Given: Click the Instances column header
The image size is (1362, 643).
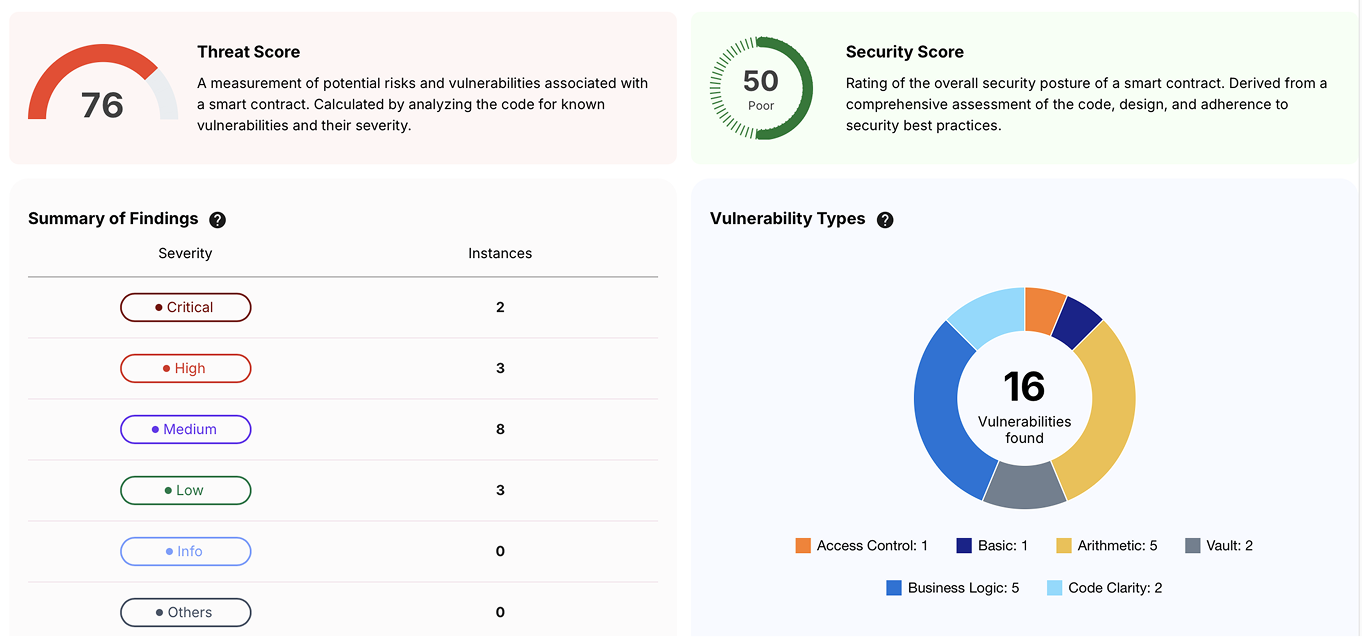Looking at the screenshot, I should coord(500,253).
